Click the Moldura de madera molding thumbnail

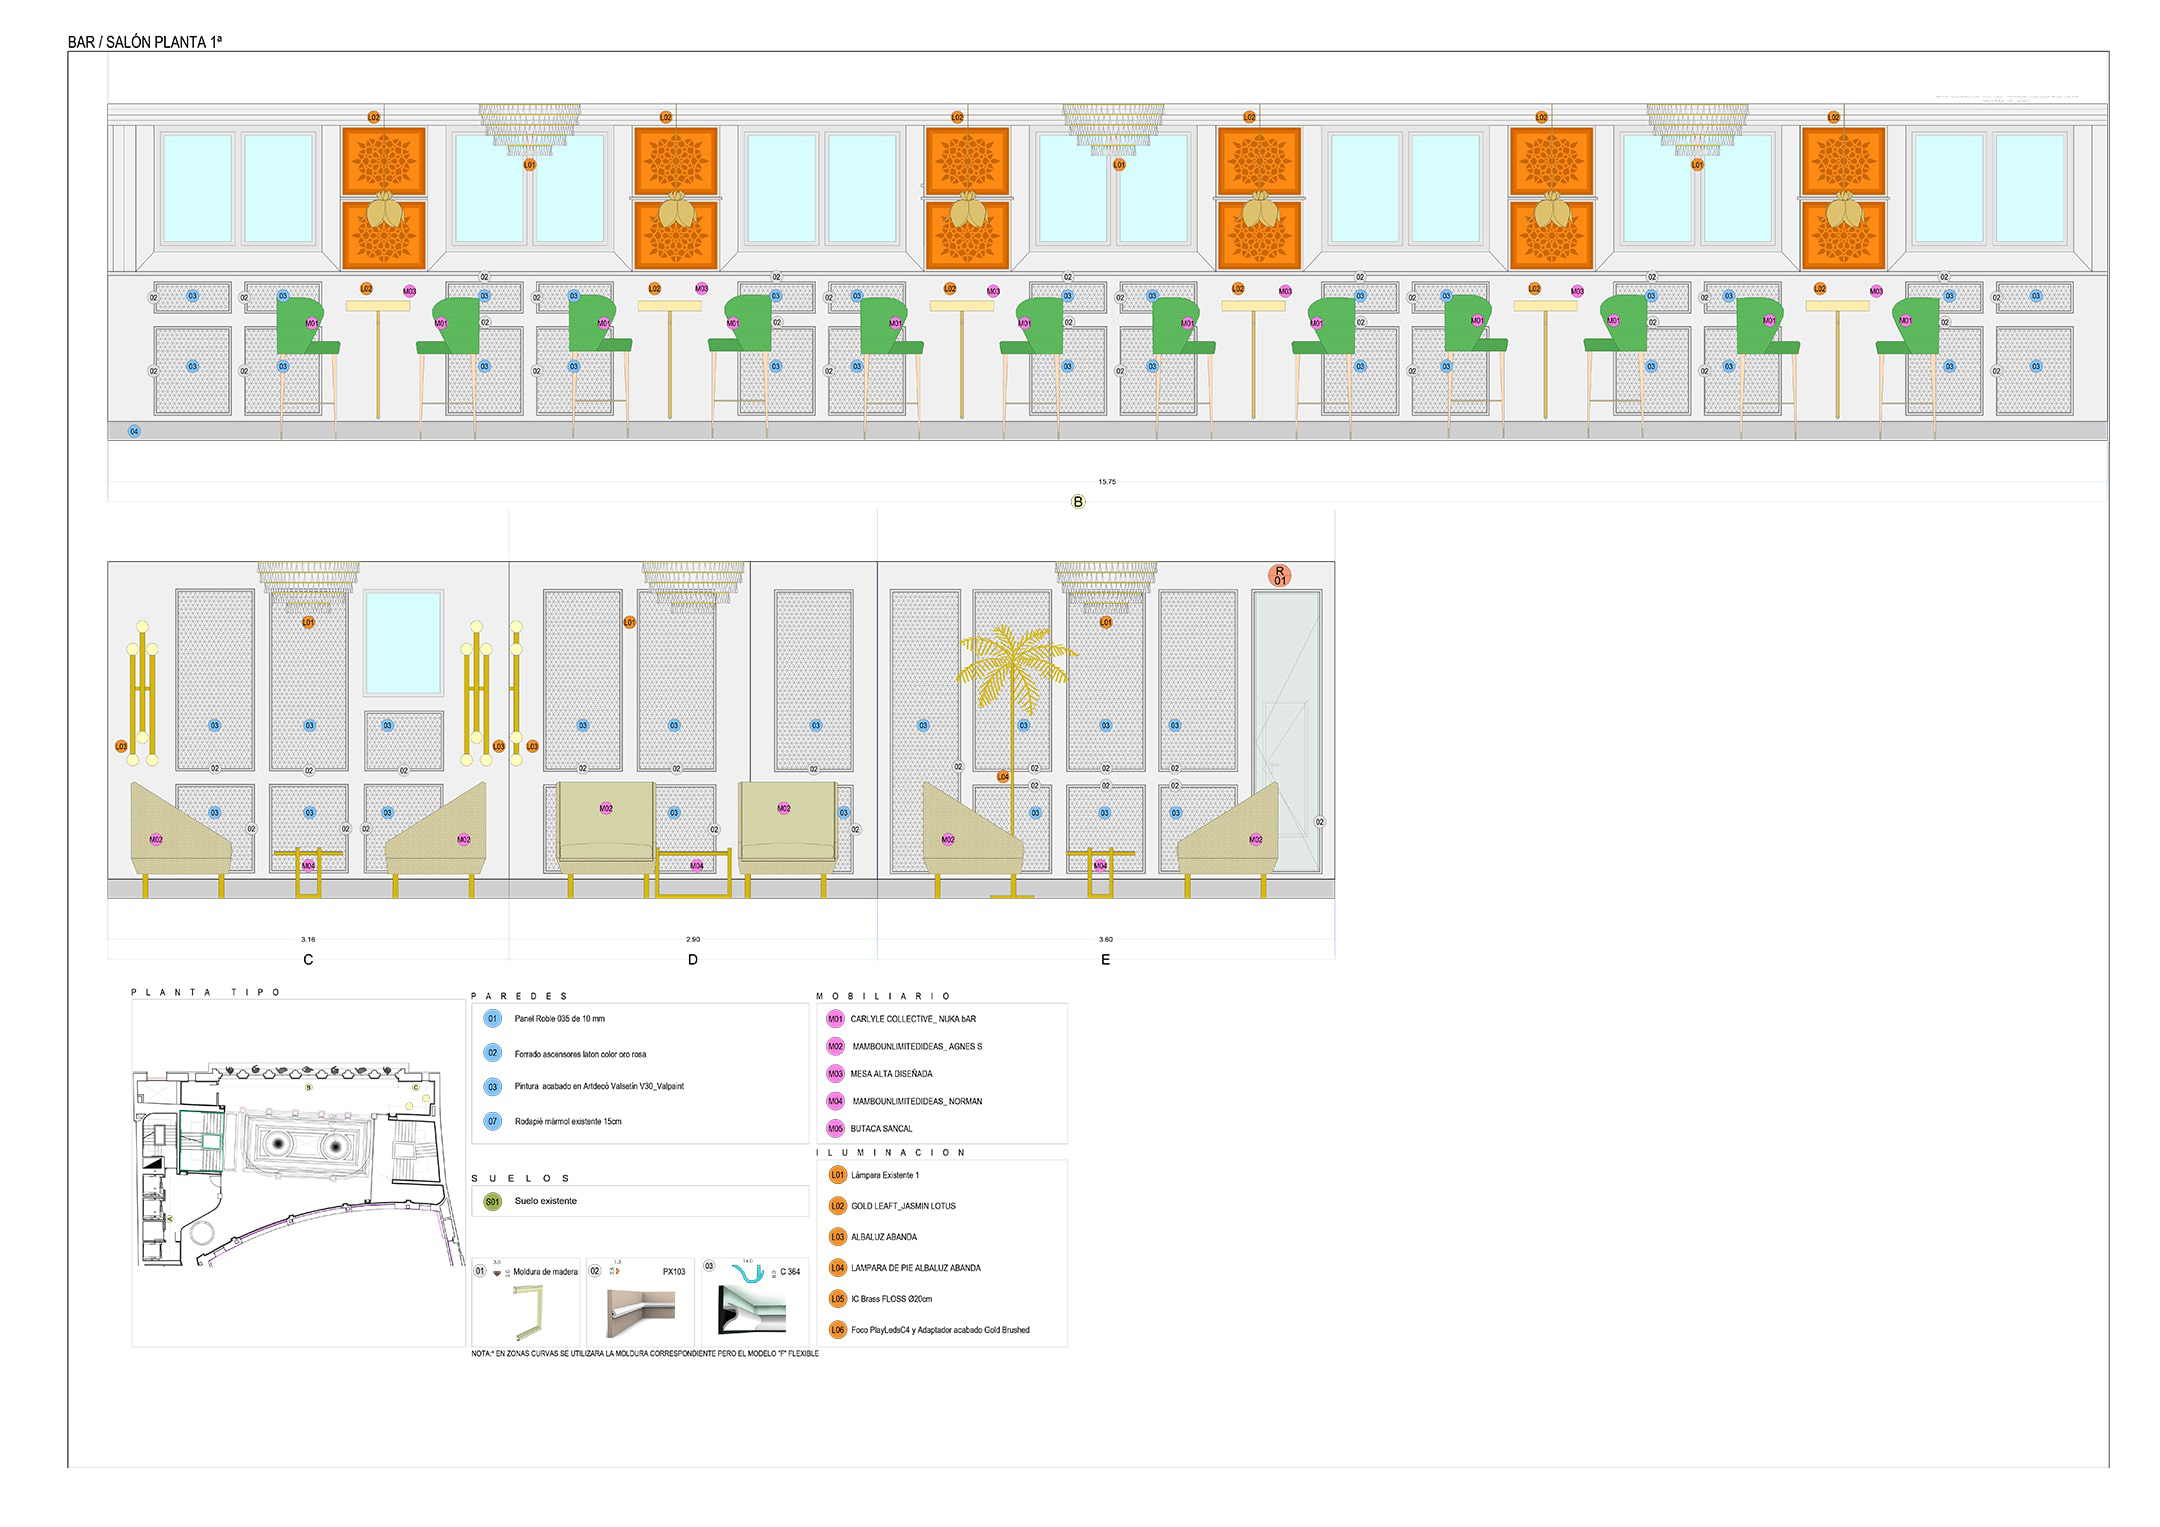pyautogui.click(x=527, y=1312)
